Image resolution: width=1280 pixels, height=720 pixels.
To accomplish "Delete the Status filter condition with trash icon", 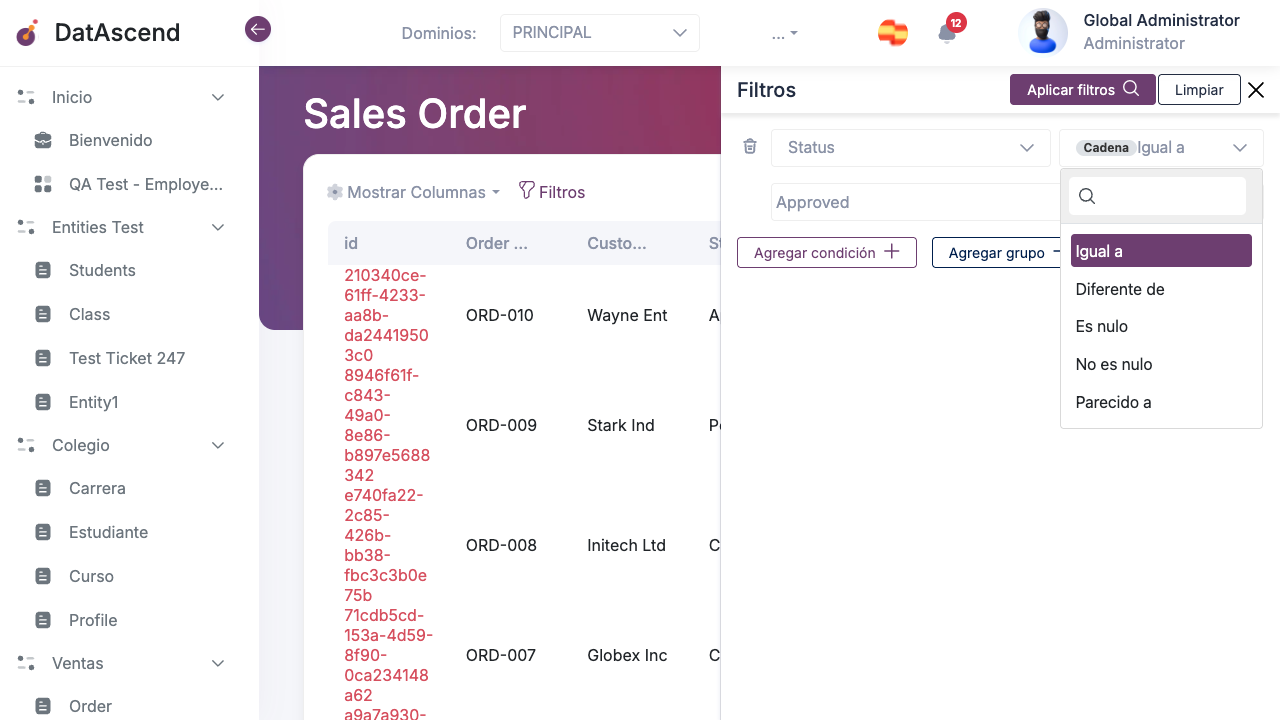I will coord(750,147).
